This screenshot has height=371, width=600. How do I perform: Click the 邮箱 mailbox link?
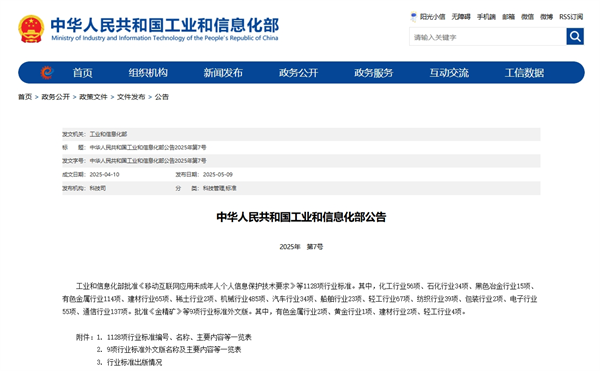click(x=509, y=17)
